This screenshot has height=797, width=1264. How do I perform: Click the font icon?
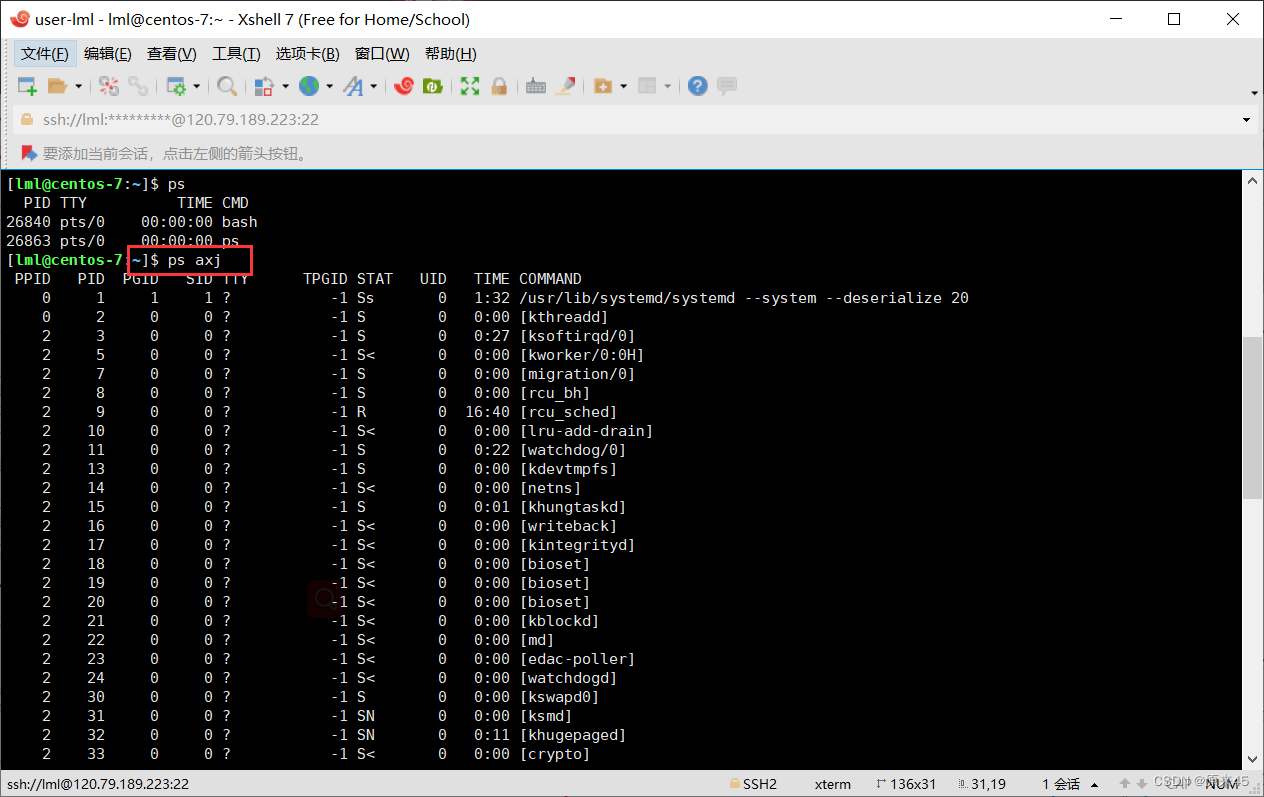[x=353, y=86]
